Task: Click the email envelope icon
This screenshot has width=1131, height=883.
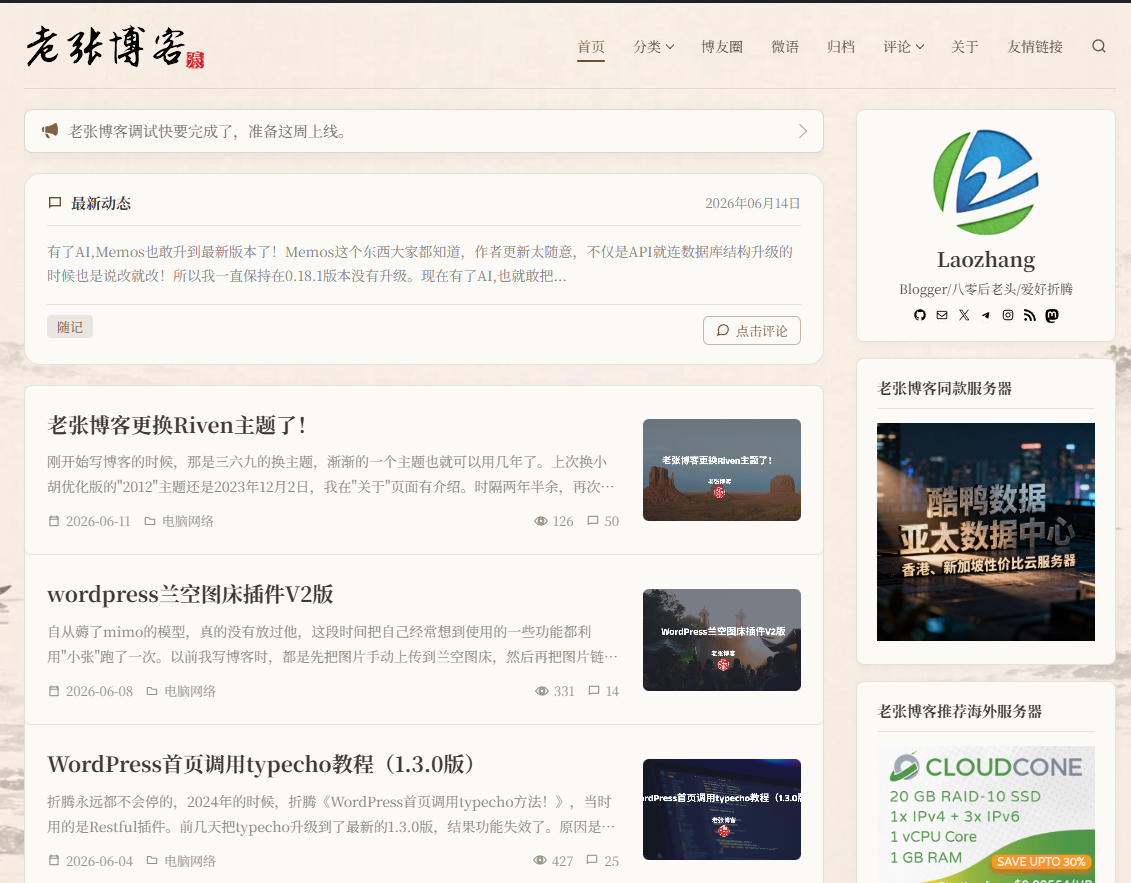Action: (942, 315)
